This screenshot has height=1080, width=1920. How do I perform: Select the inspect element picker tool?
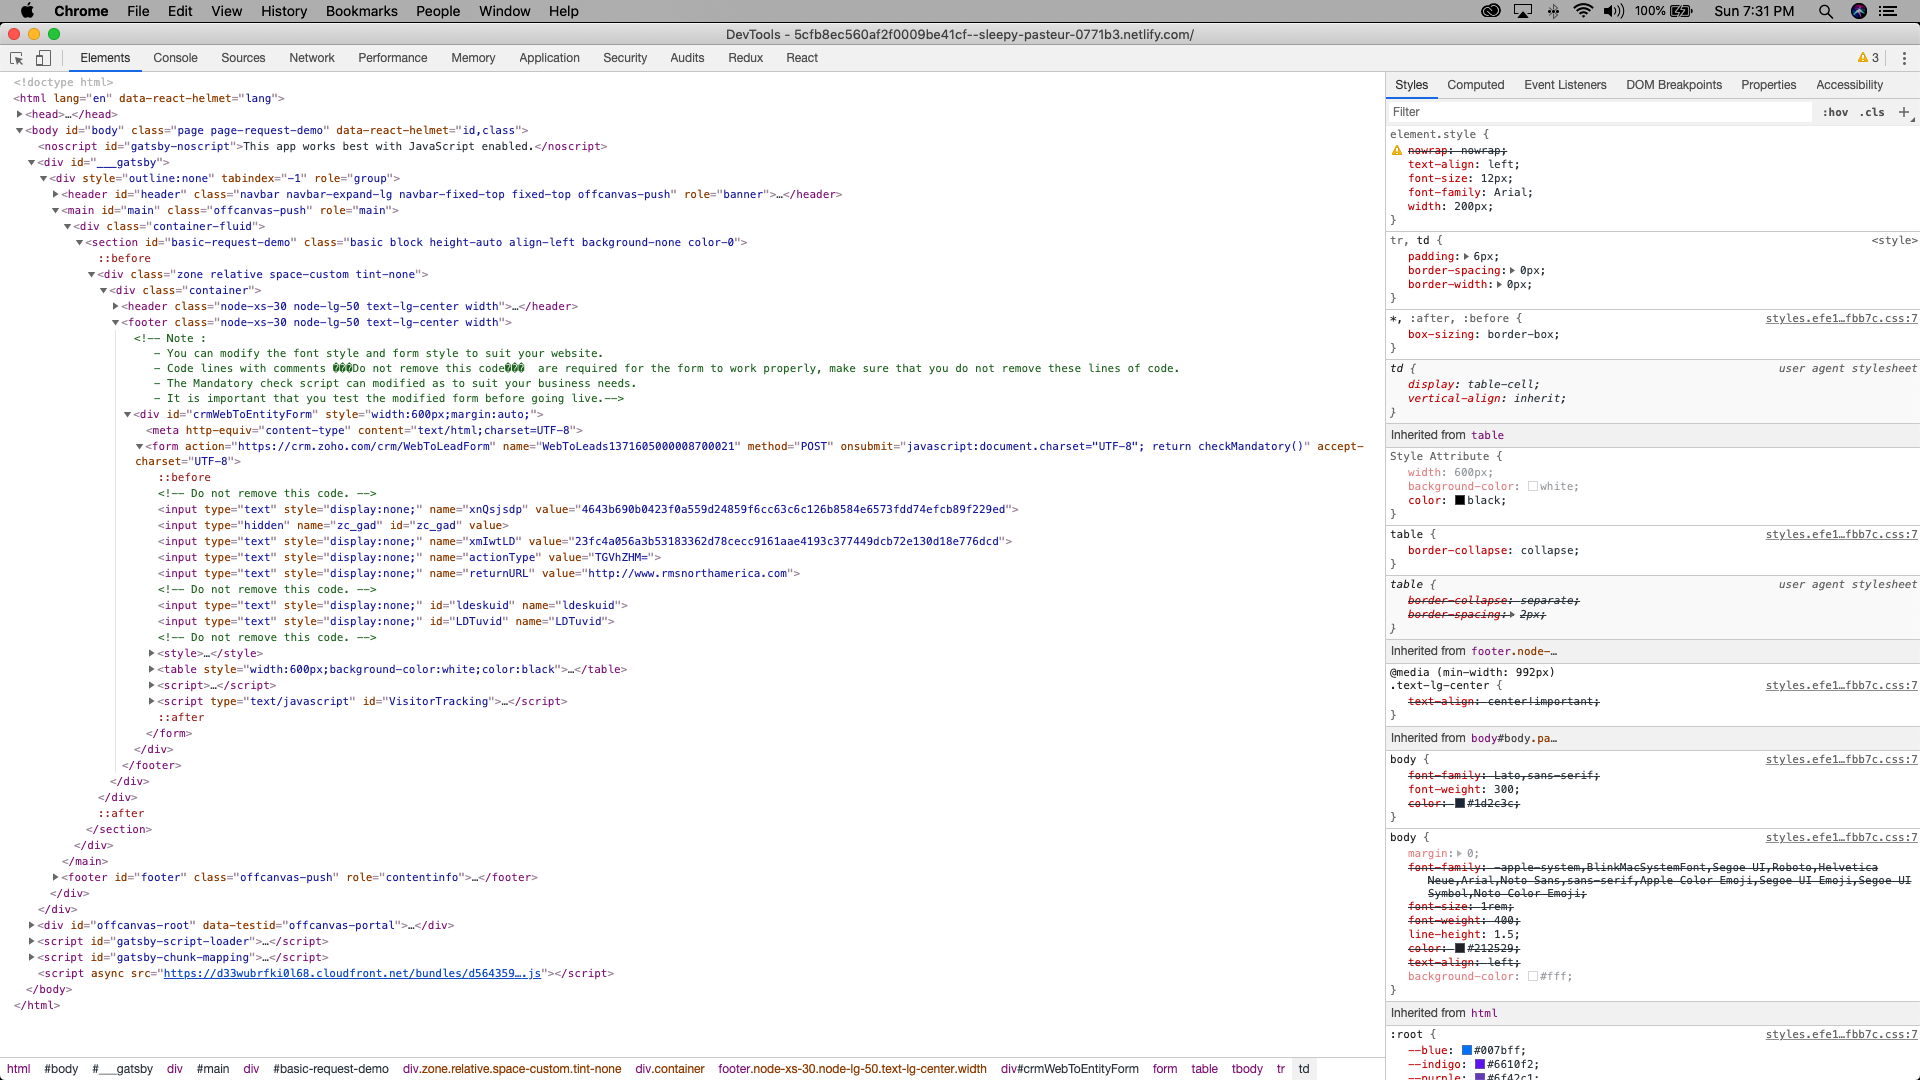[16, 58]
